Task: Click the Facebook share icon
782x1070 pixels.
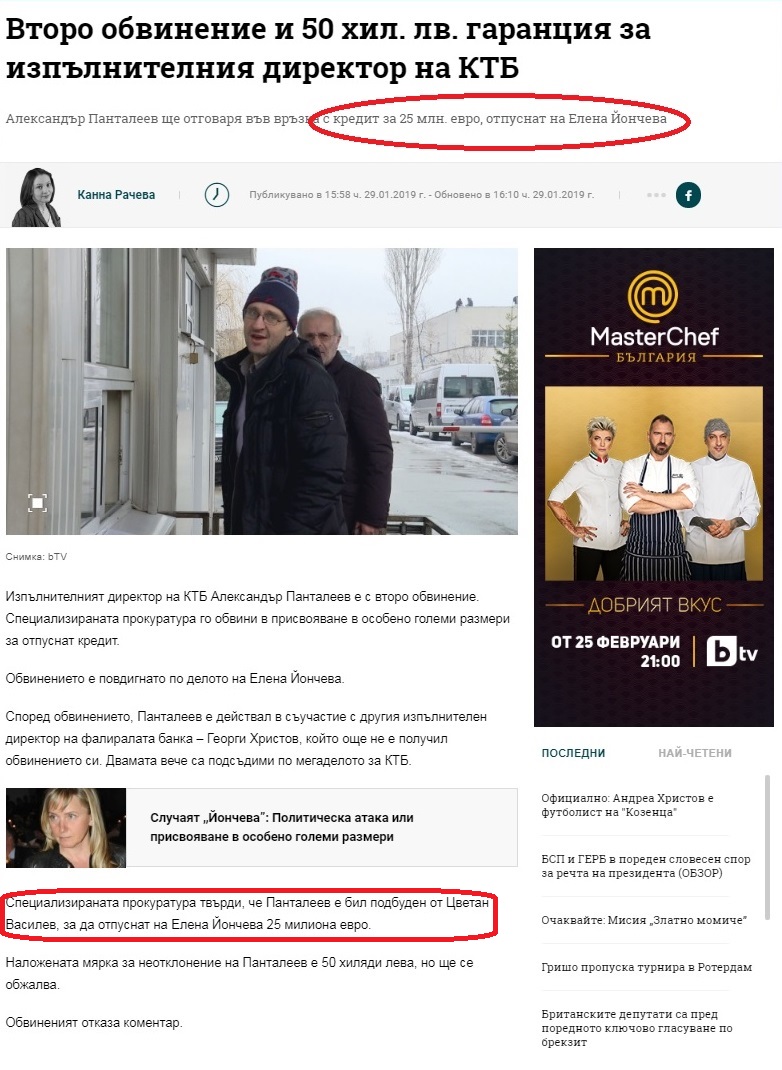Action: tap(688, 195)
